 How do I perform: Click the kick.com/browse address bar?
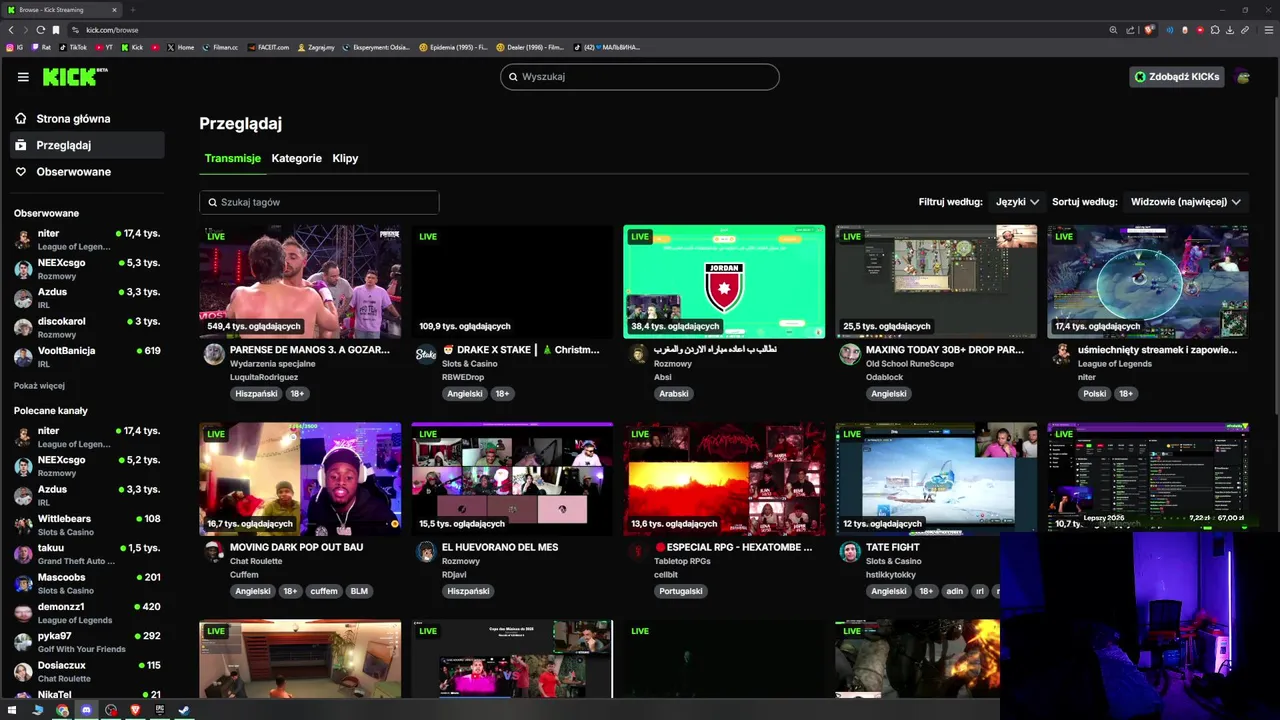pos(590,30)
